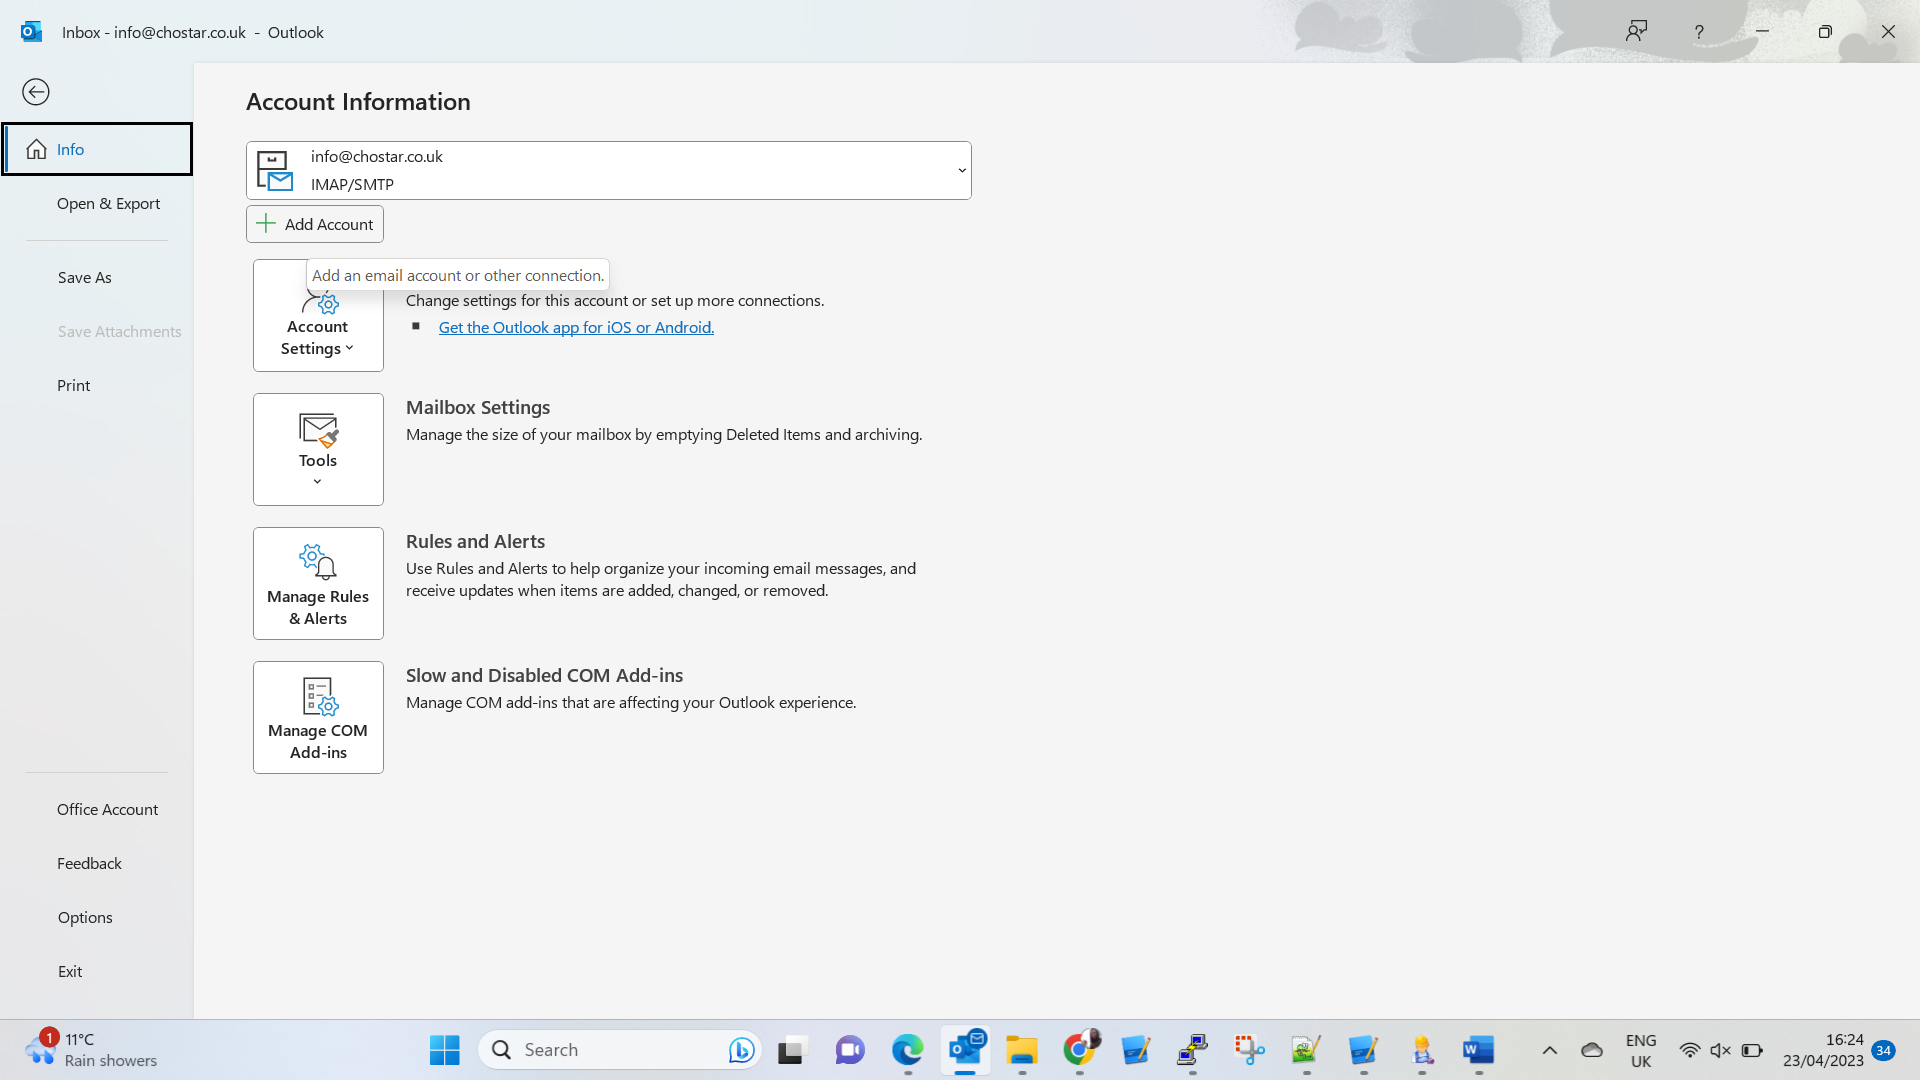Viewport: 1920px width, 1080px height.
Task: Click the Mailbox Settings heading
Action: pos(478,407)
